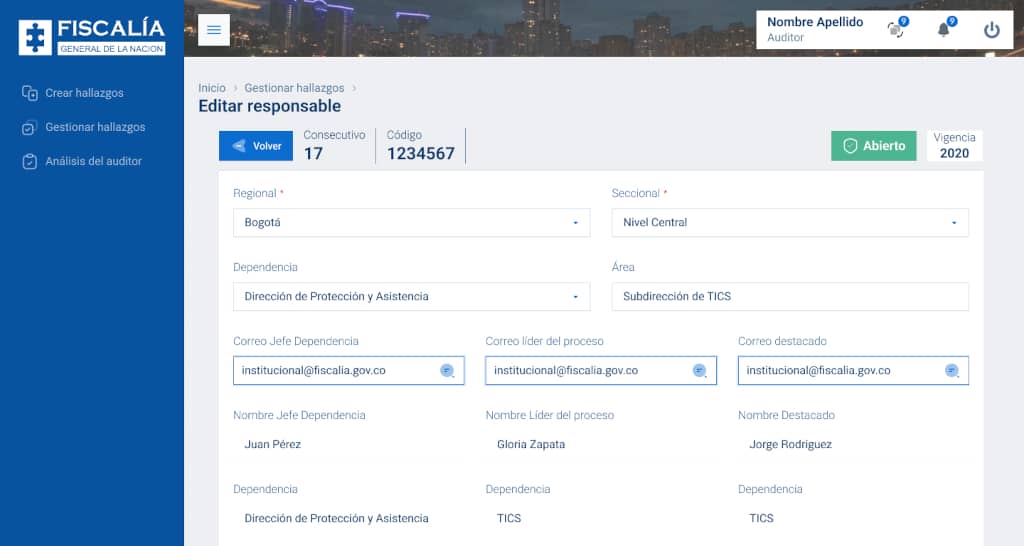This screenshot has height=546, width=1024.
Task: Expand Dependencia dropdown Dirección de Protección
Action: click(411, 297)
